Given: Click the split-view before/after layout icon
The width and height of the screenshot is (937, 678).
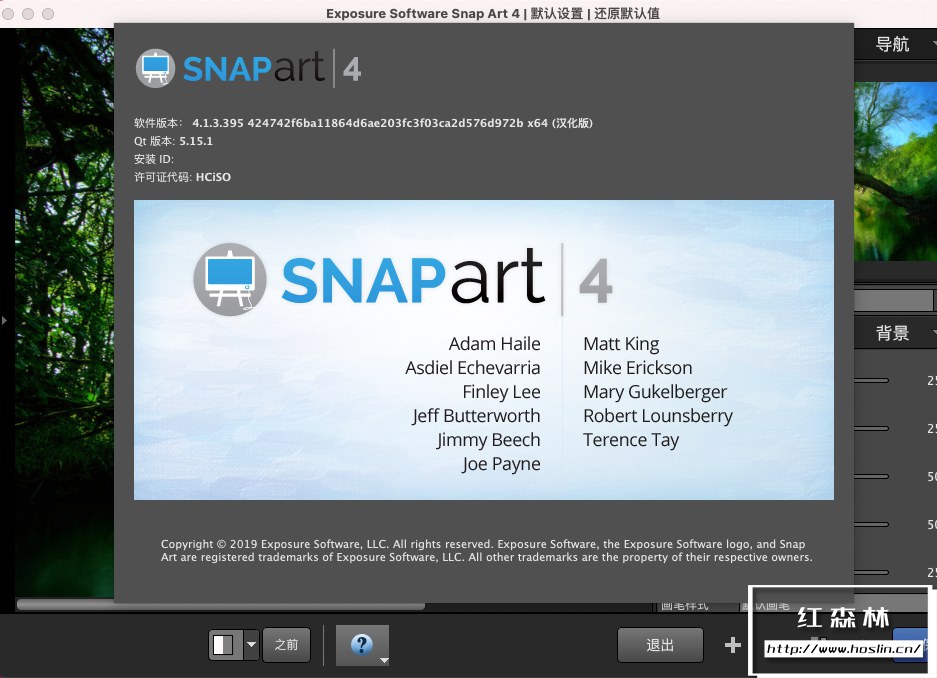Looking at the screenshot, I should pyautogui.click(x=224, y=645).
